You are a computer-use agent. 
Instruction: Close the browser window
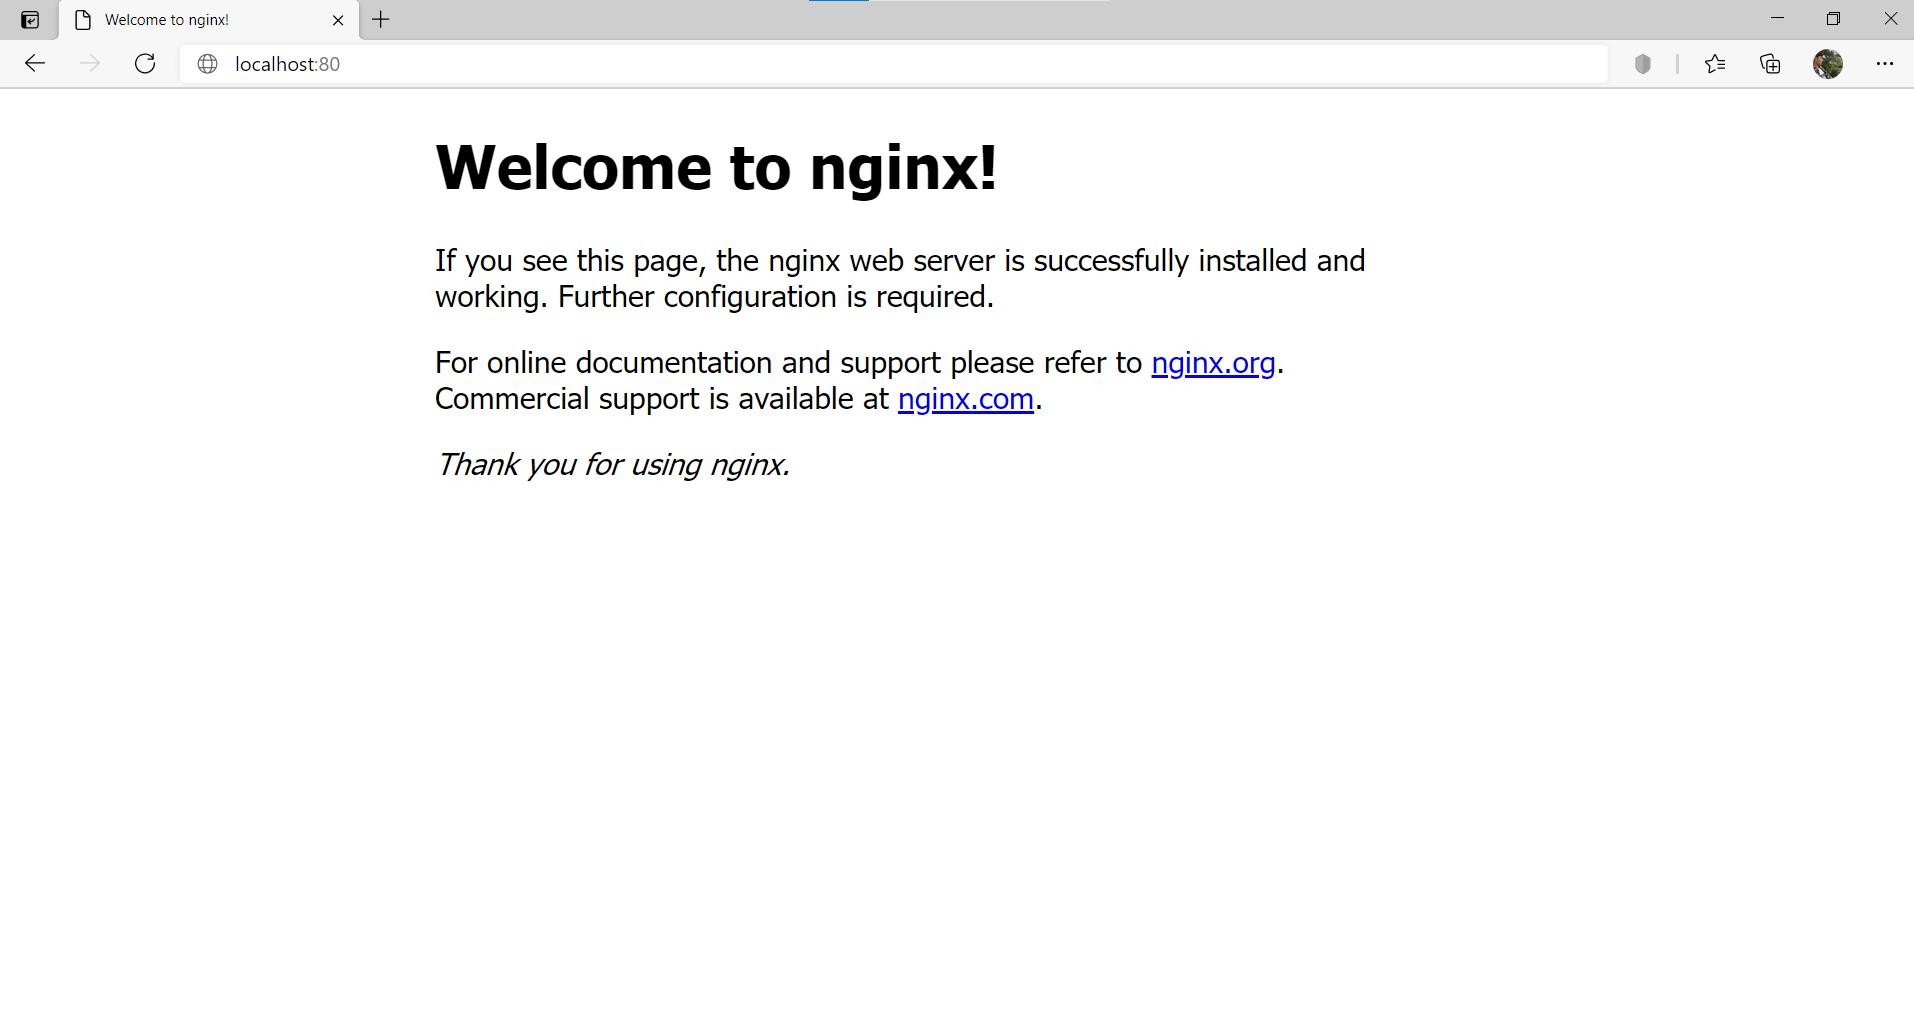click(x=1890, y=19)
